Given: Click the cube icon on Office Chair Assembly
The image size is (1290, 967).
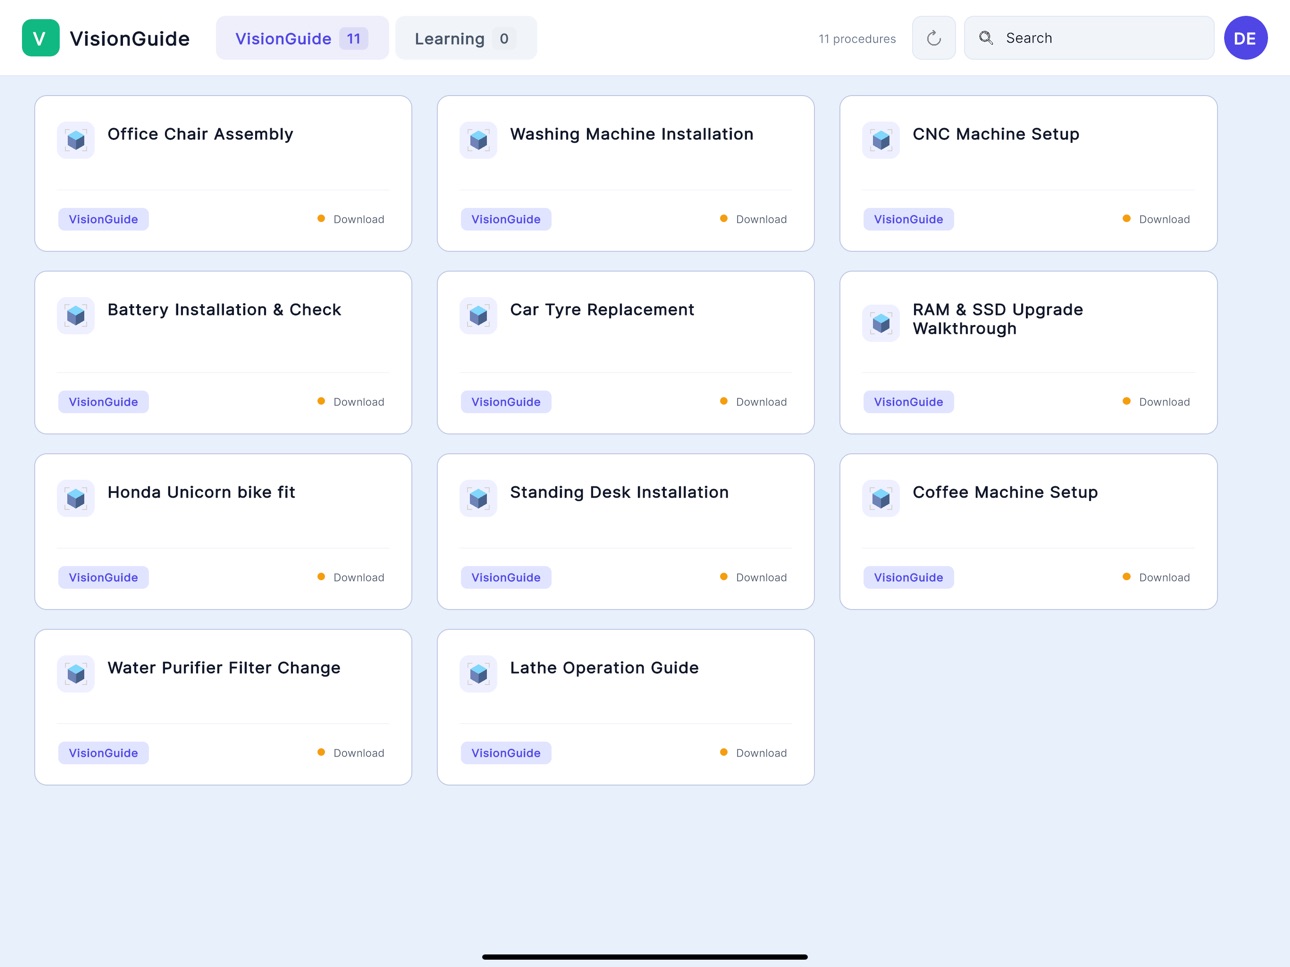Looking at the screenshot, I should [x=76, y=140].
